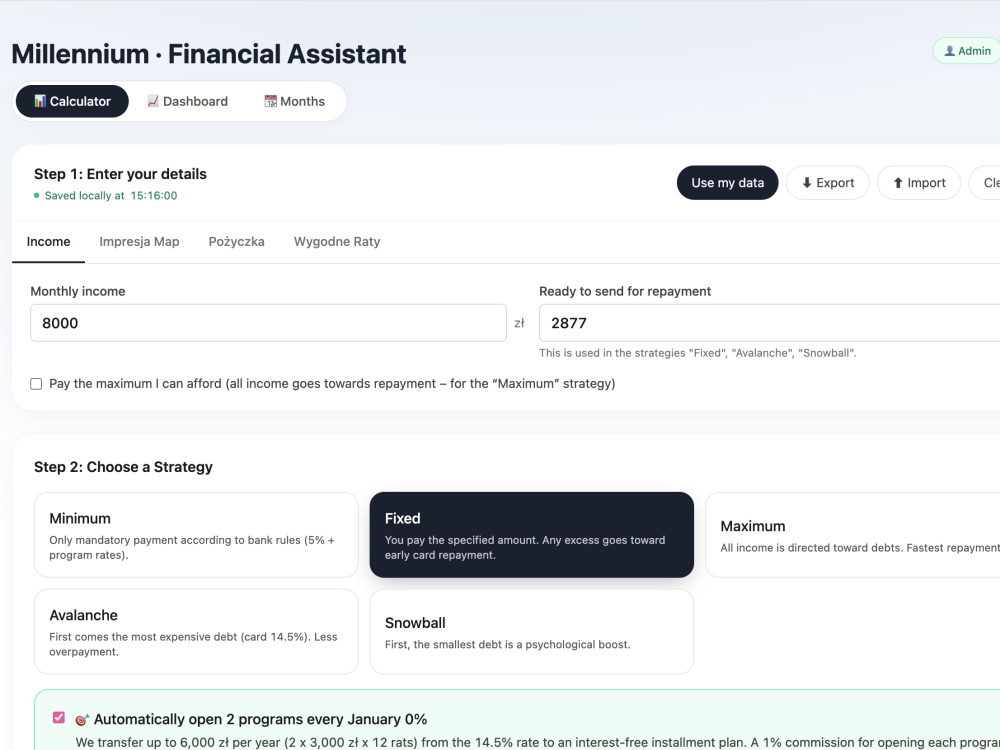Switch to the Dashboard view

tap(187, 101)
